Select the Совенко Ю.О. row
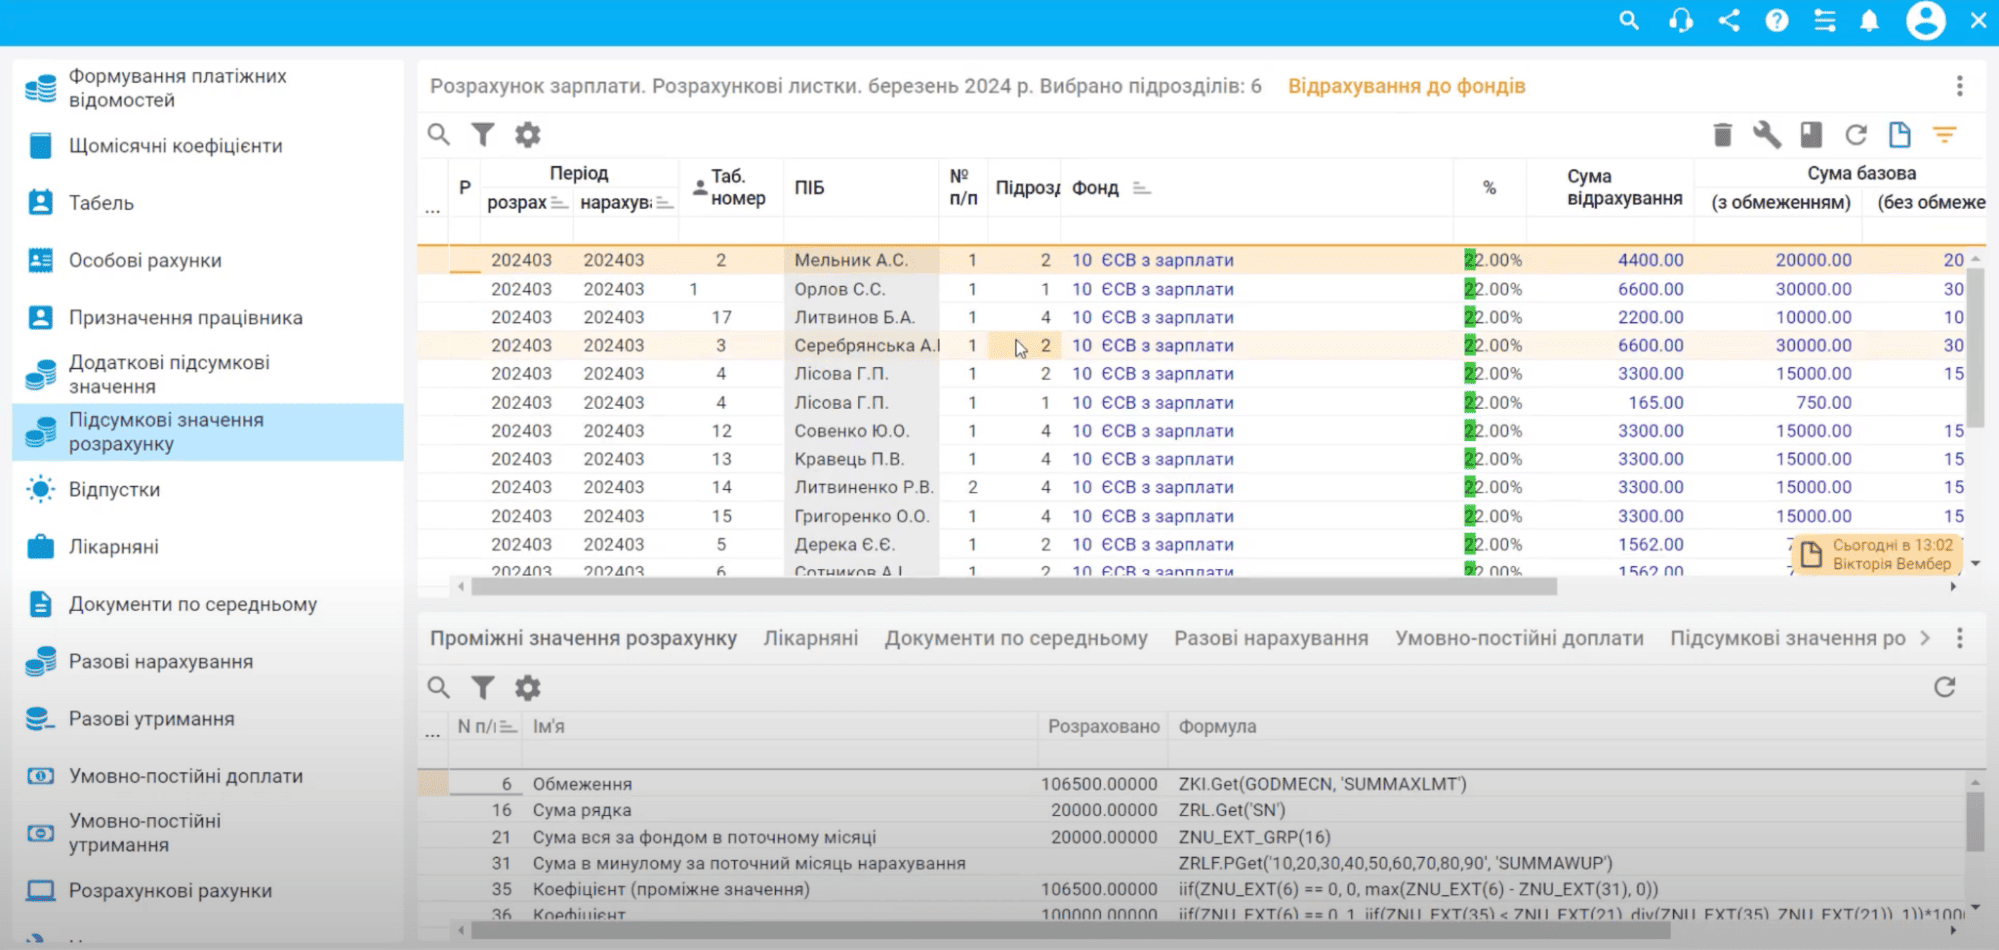 (1192, 431)
